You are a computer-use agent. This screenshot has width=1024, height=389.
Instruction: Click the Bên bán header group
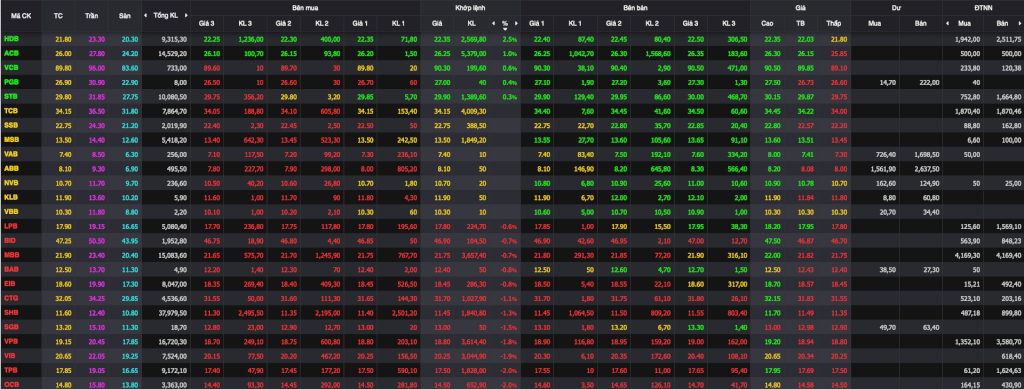click(635, 7)
